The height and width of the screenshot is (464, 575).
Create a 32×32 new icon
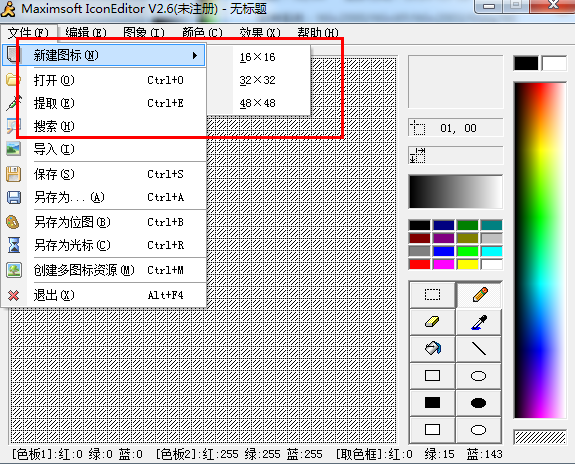[257, 80]
